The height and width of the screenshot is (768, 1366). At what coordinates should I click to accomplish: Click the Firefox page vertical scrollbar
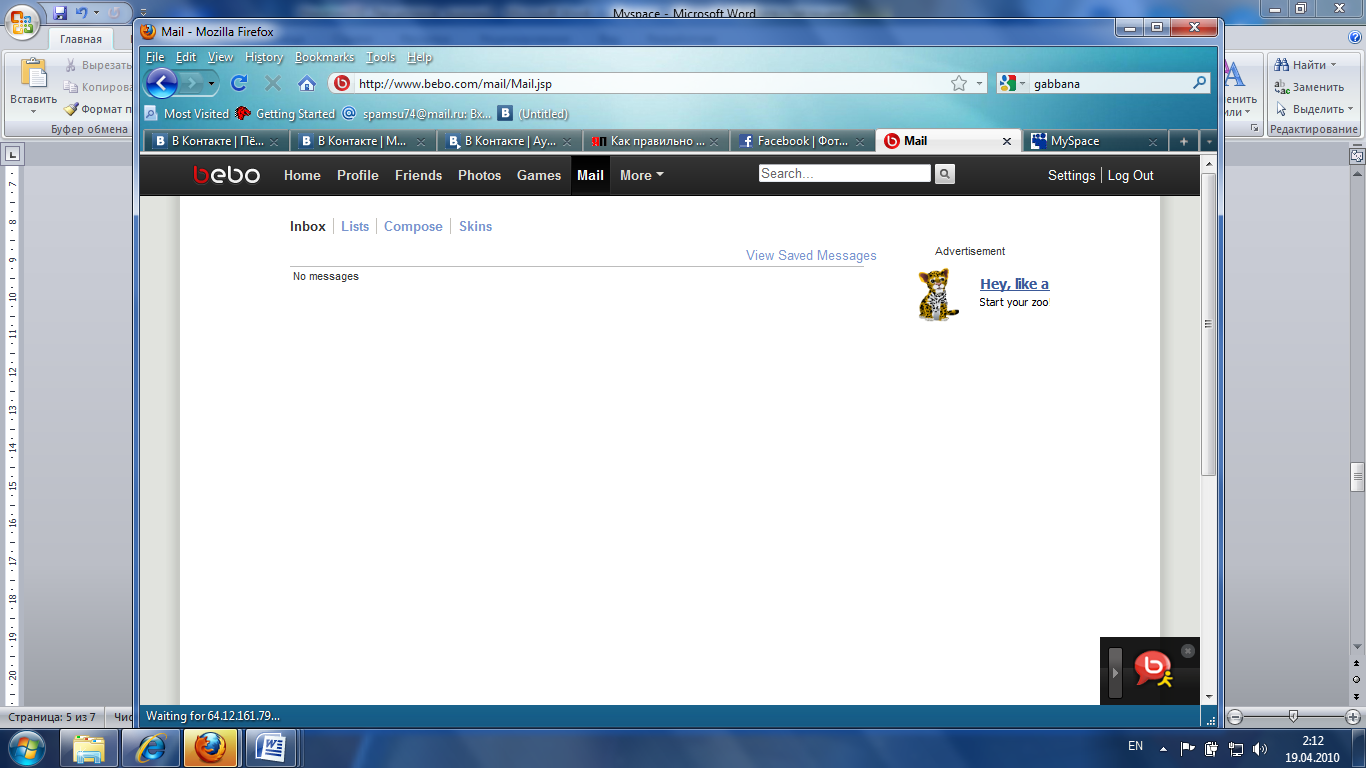[1208, 325]
